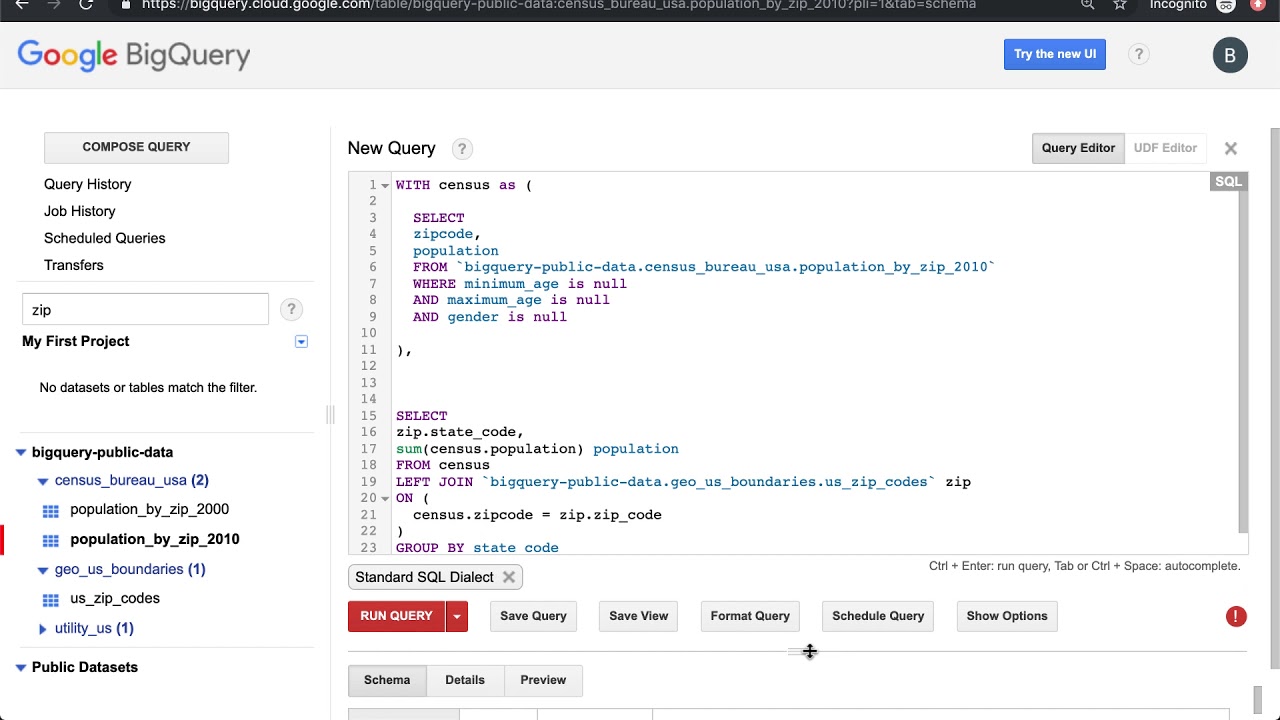This screenshot has height=720, width=1280.
Task: Switch to the Details tab
Action: pyautogui.click(x=465, y=680)
